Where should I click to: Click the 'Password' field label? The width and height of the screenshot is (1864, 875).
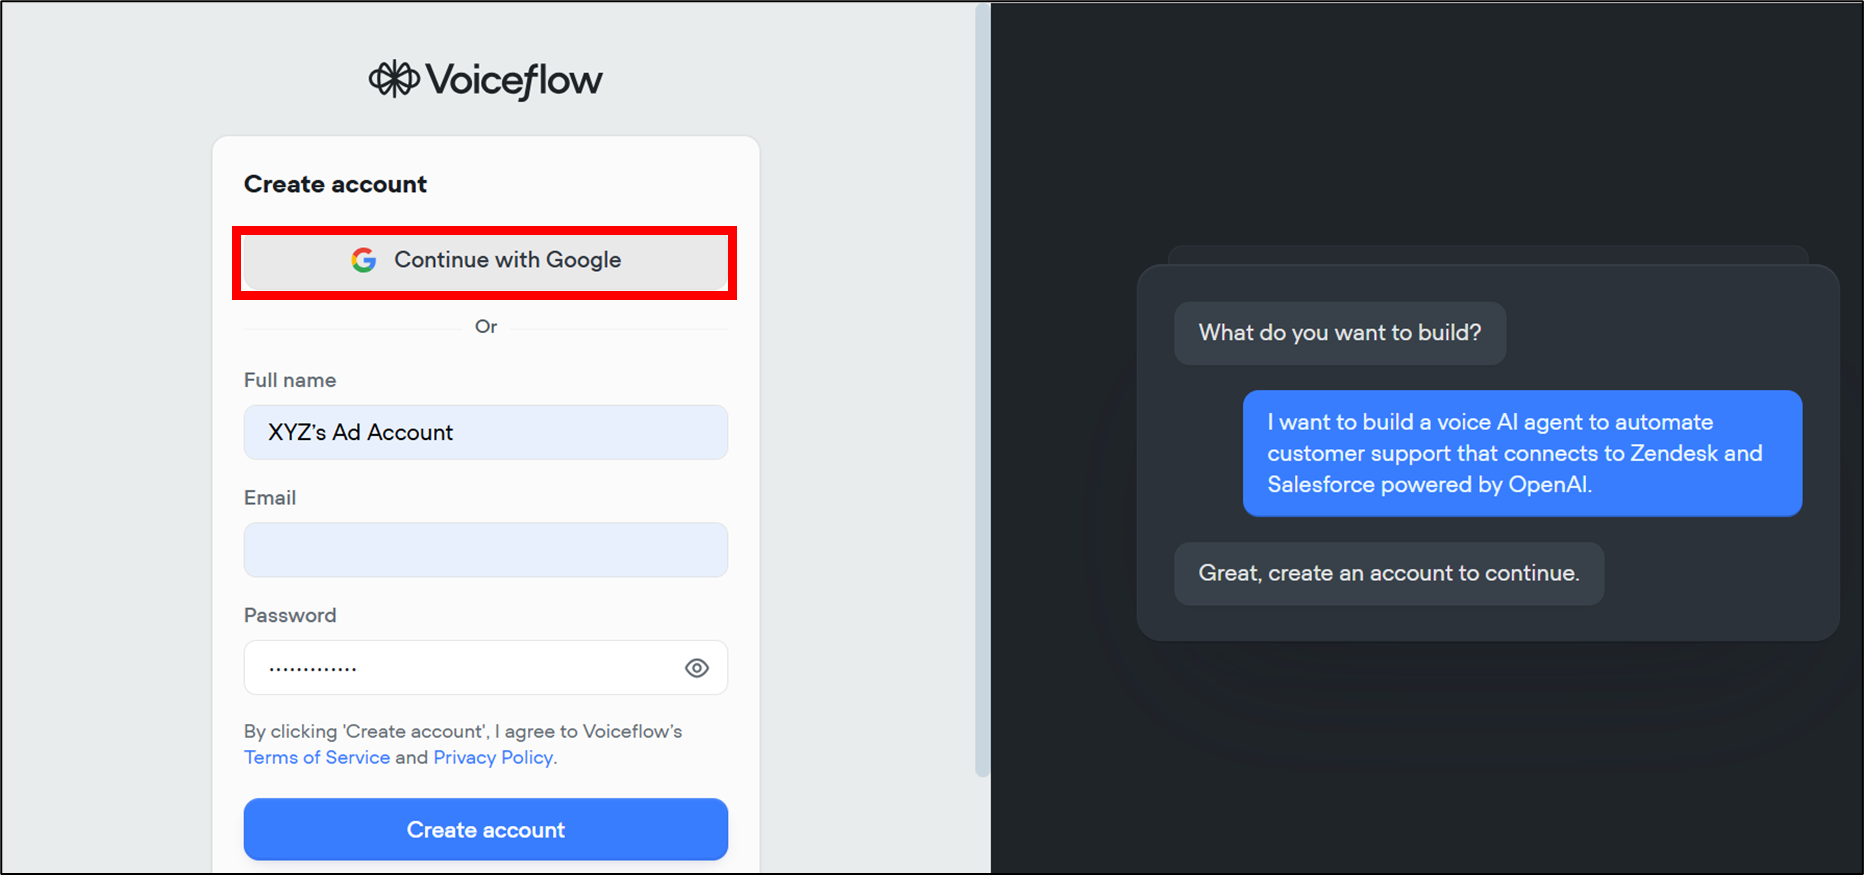pos(290,615)
